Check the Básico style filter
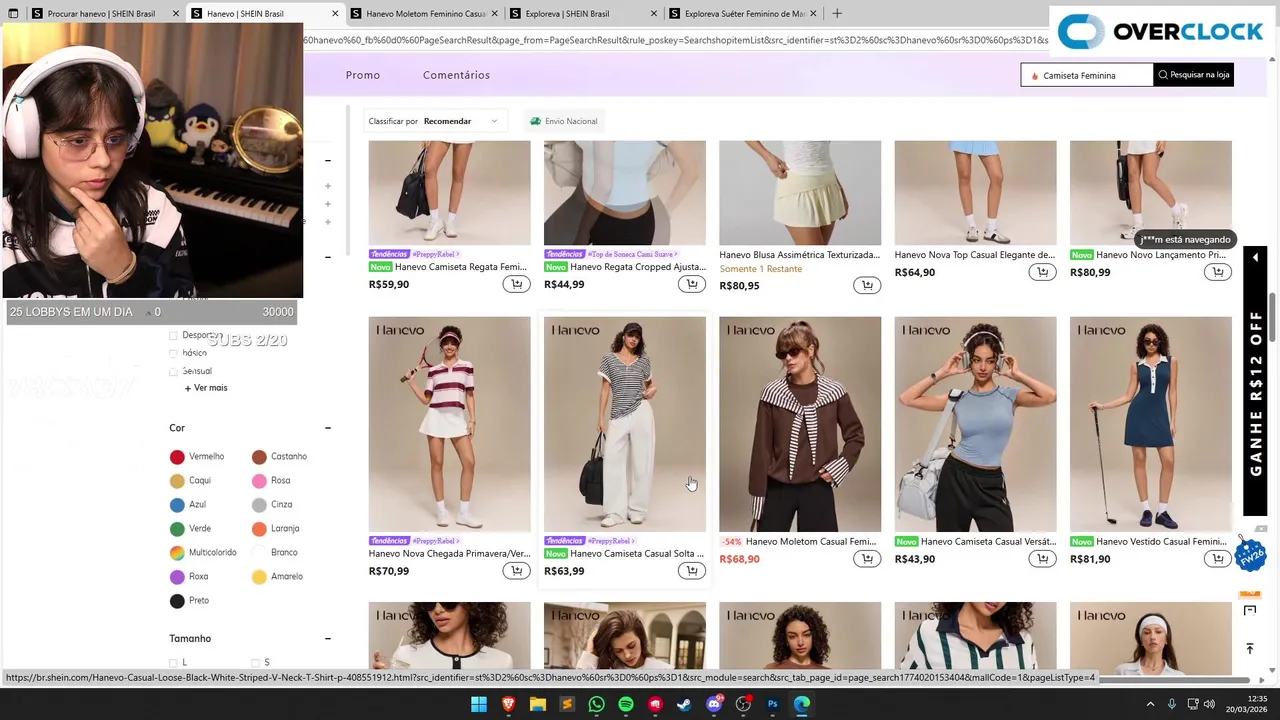The image size is (1280, 720). click(173, 353)
